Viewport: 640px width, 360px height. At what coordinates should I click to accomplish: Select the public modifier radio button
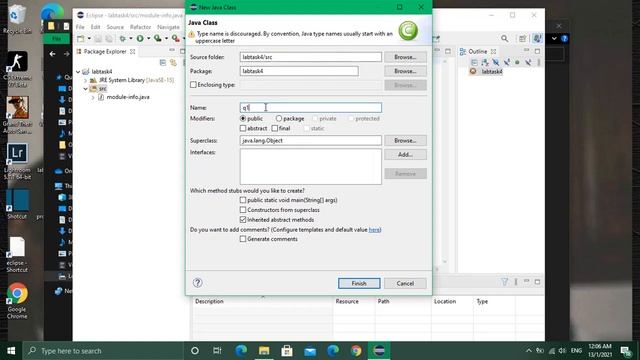click(x=243, y=118)
